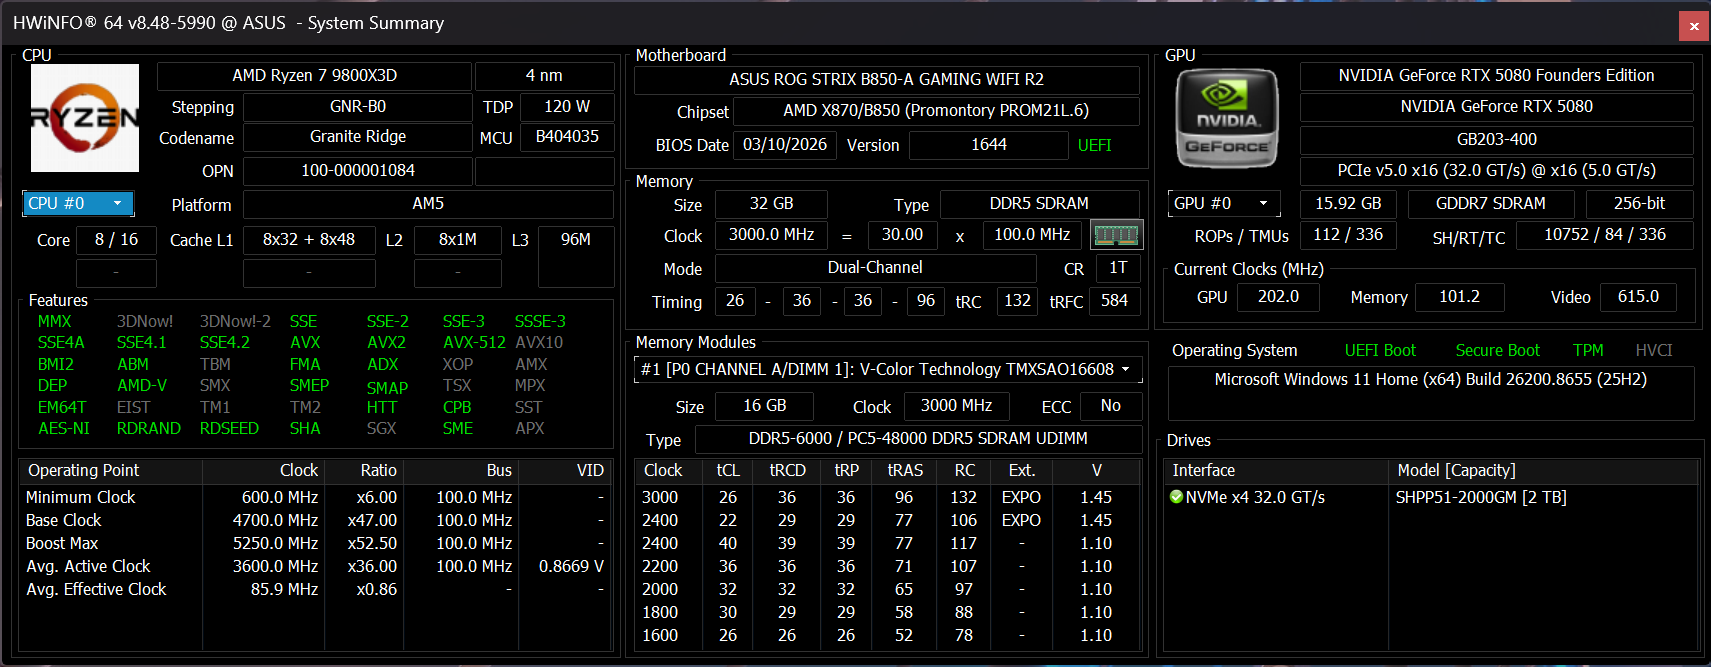The width and height of the screenshot is (1711, 667).
Task: Select the Boost Max operating point row
Action: tap(314, 543)
